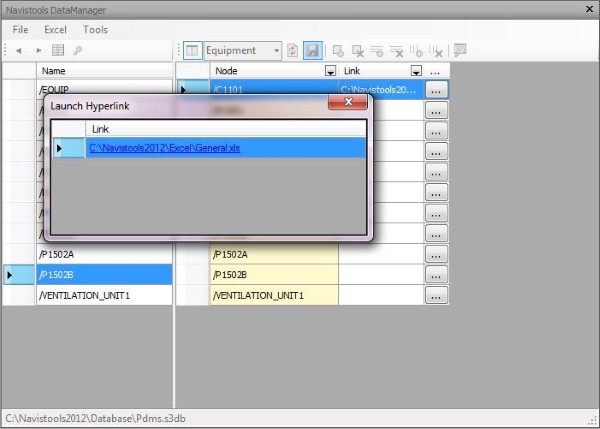Open the Link column filter dropdown
Image resolution: width=600 pixels, height=429 pixels.
(x=416, y=72)
